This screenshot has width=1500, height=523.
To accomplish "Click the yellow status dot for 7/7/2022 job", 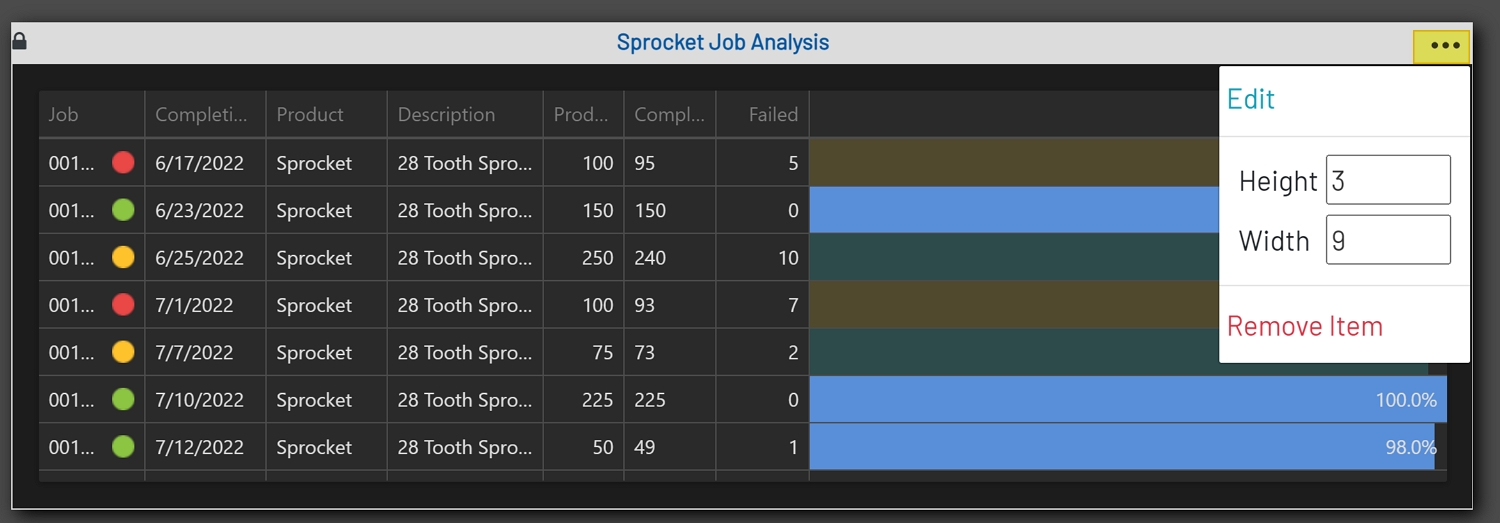I will (123, 352).
